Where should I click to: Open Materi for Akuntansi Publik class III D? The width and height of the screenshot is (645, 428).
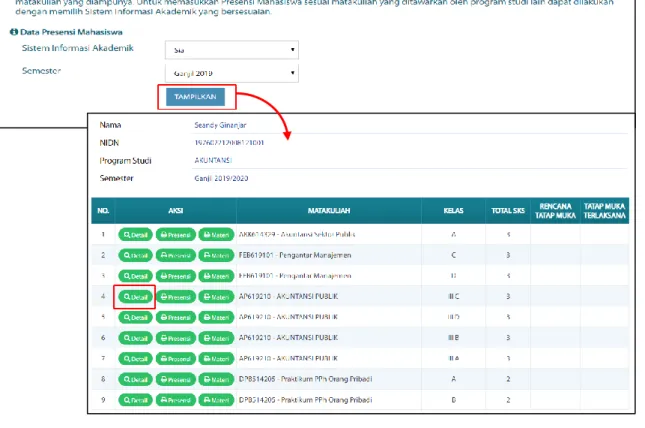[216, 317]
